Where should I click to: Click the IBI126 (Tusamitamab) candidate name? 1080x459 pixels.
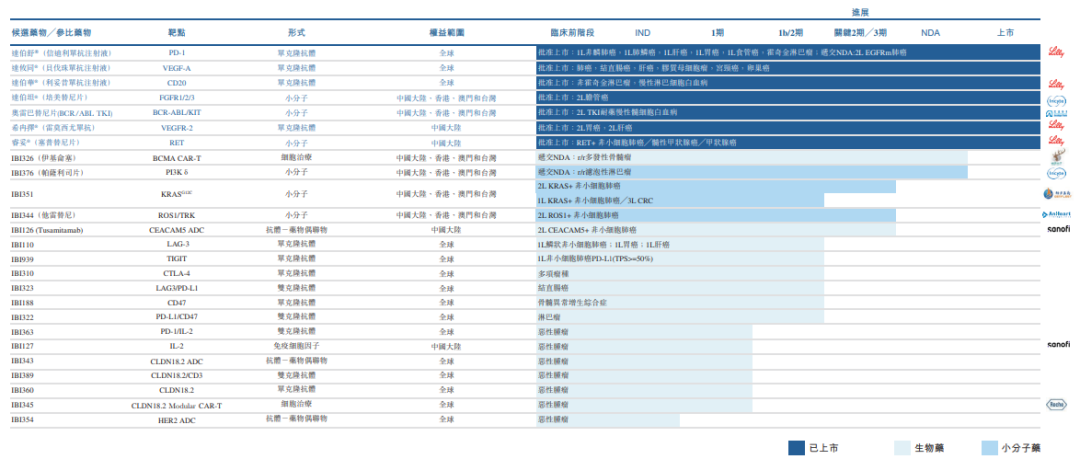pyautogui.click(x=47, y=230)
